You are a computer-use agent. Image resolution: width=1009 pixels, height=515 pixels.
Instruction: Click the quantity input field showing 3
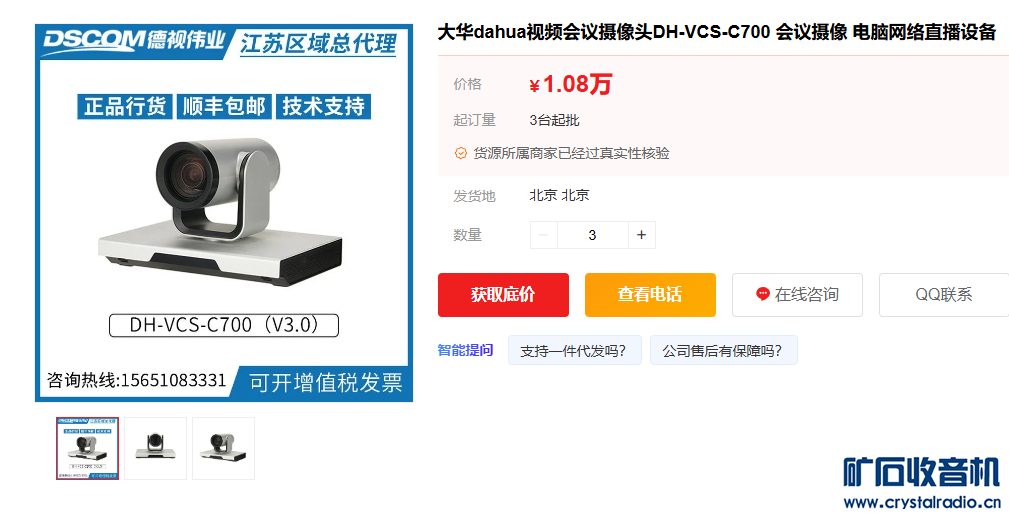(593, 235)
